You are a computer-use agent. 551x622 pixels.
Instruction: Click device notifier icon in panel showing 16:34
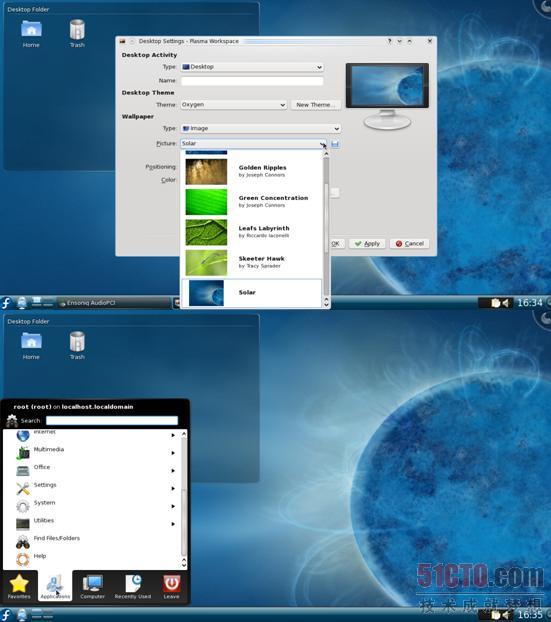pos(22,303)
